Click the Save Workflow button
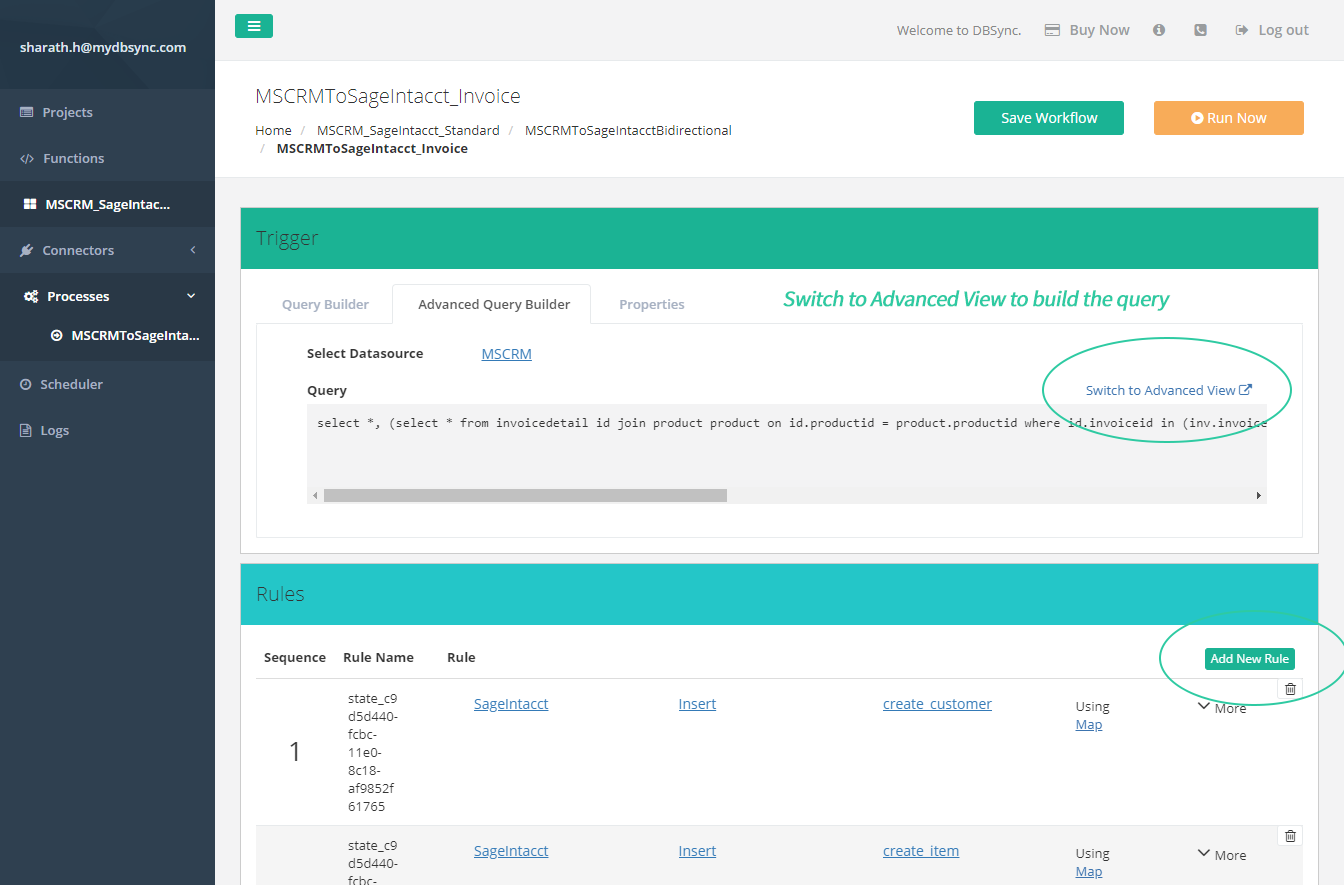This screenshot has height=885, width=1344. (x=1048, y=118)
